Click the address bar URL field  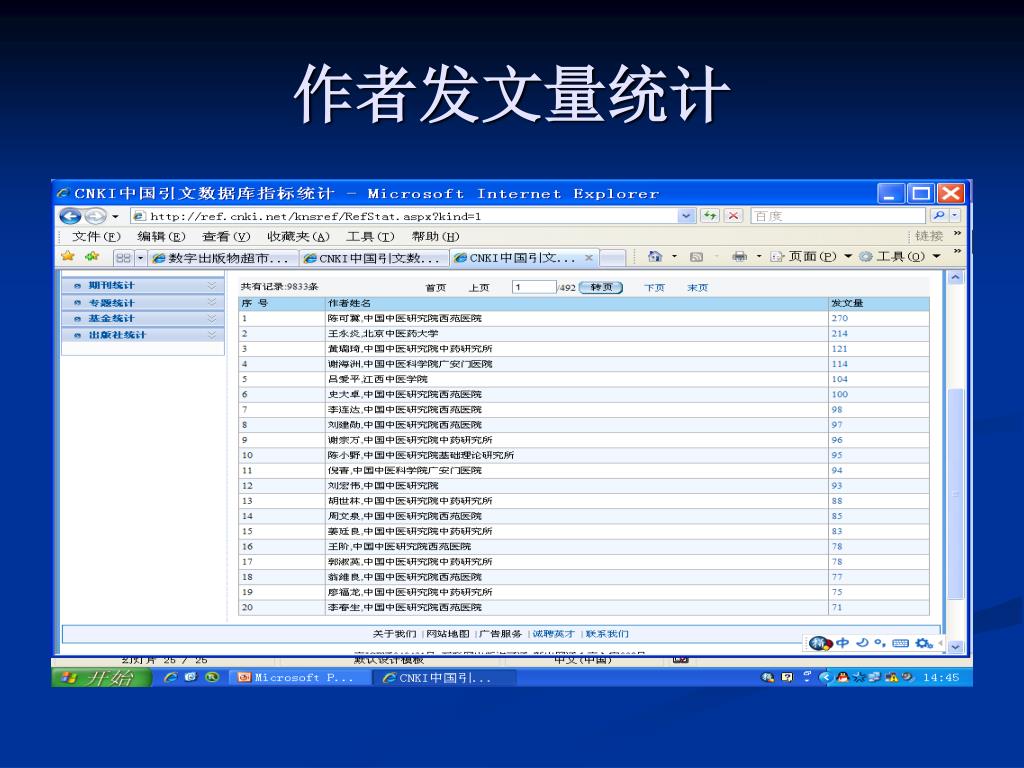(403, 216)
